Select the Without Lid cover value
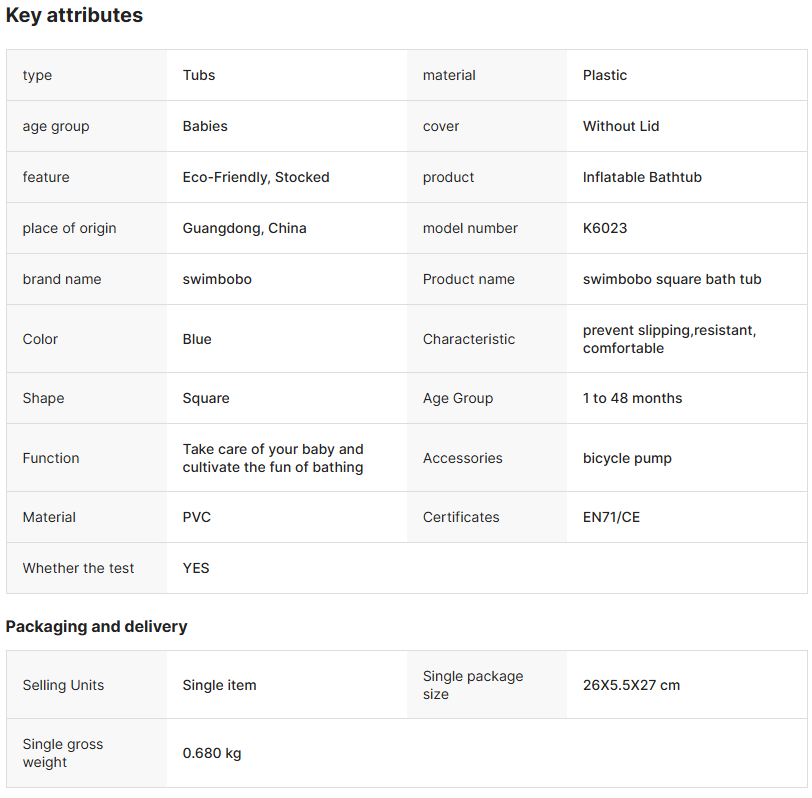The width and height of the screenshot is (812, 798). click(x=621, y=126)
